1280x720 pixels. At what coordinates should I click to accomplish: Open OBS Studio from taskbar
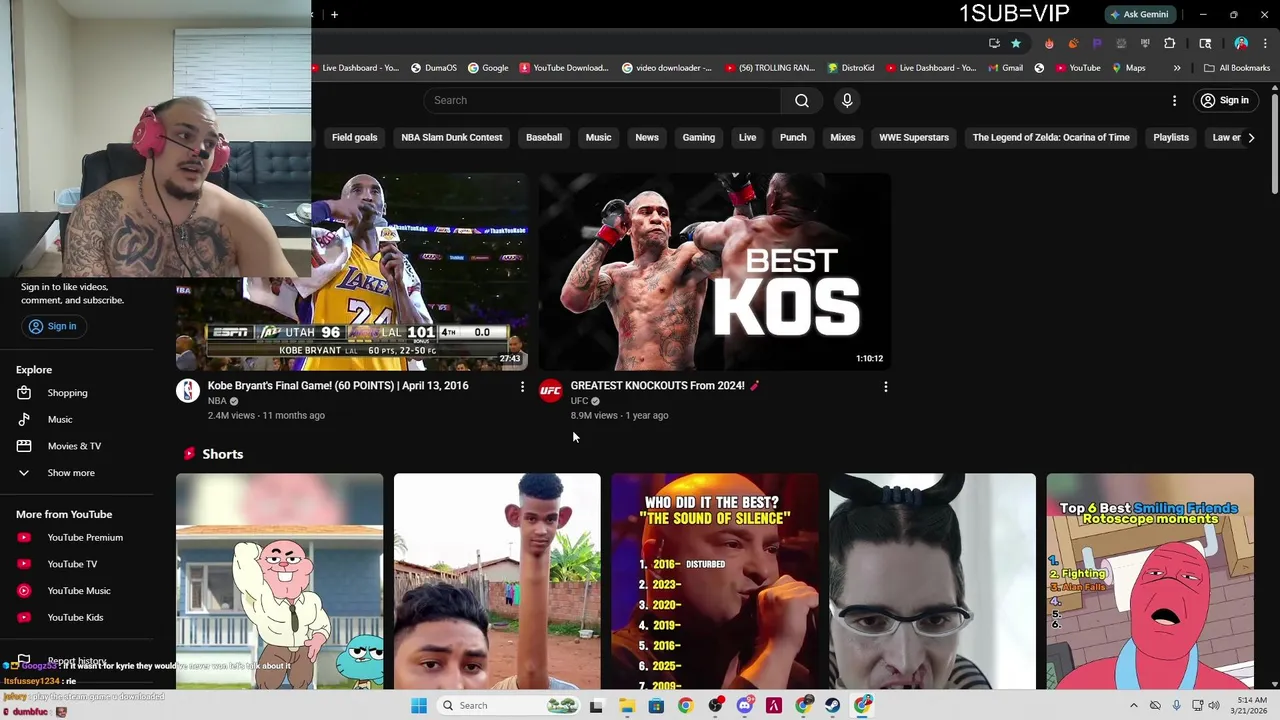tap(716, 706)
